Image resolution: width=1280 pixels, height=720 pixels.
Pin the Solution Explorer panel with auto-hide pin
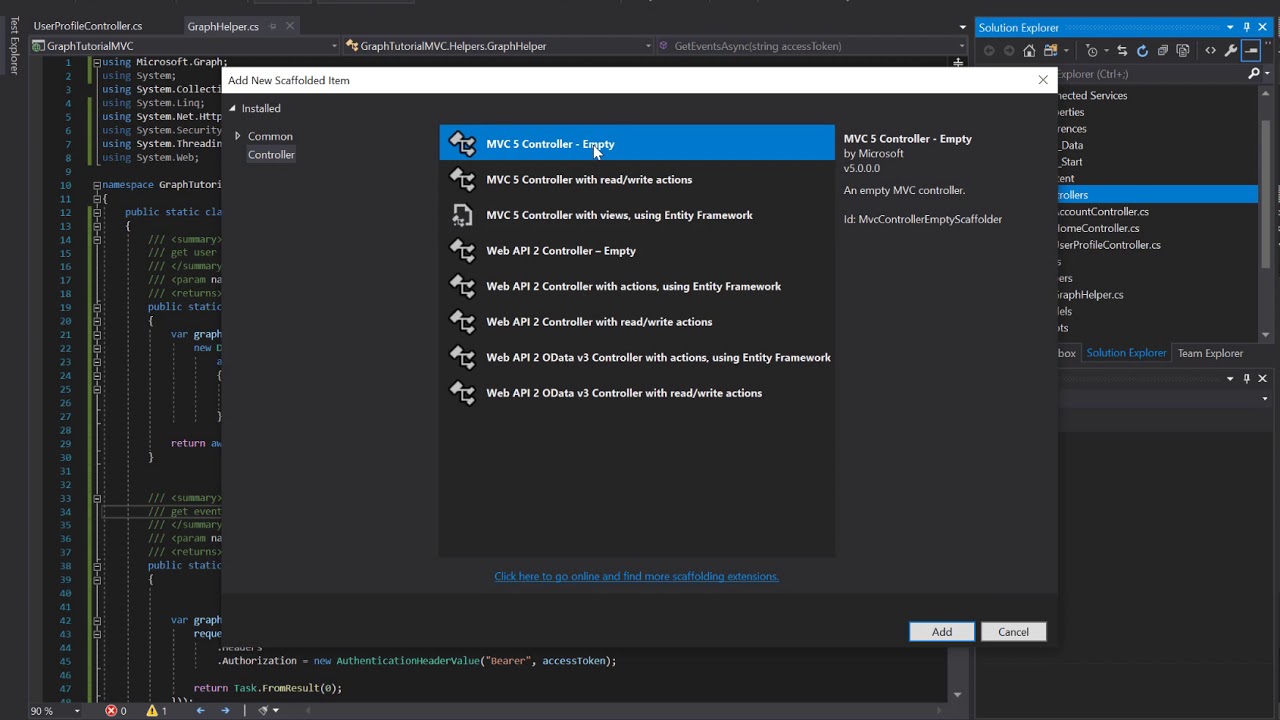[1246, 27]
